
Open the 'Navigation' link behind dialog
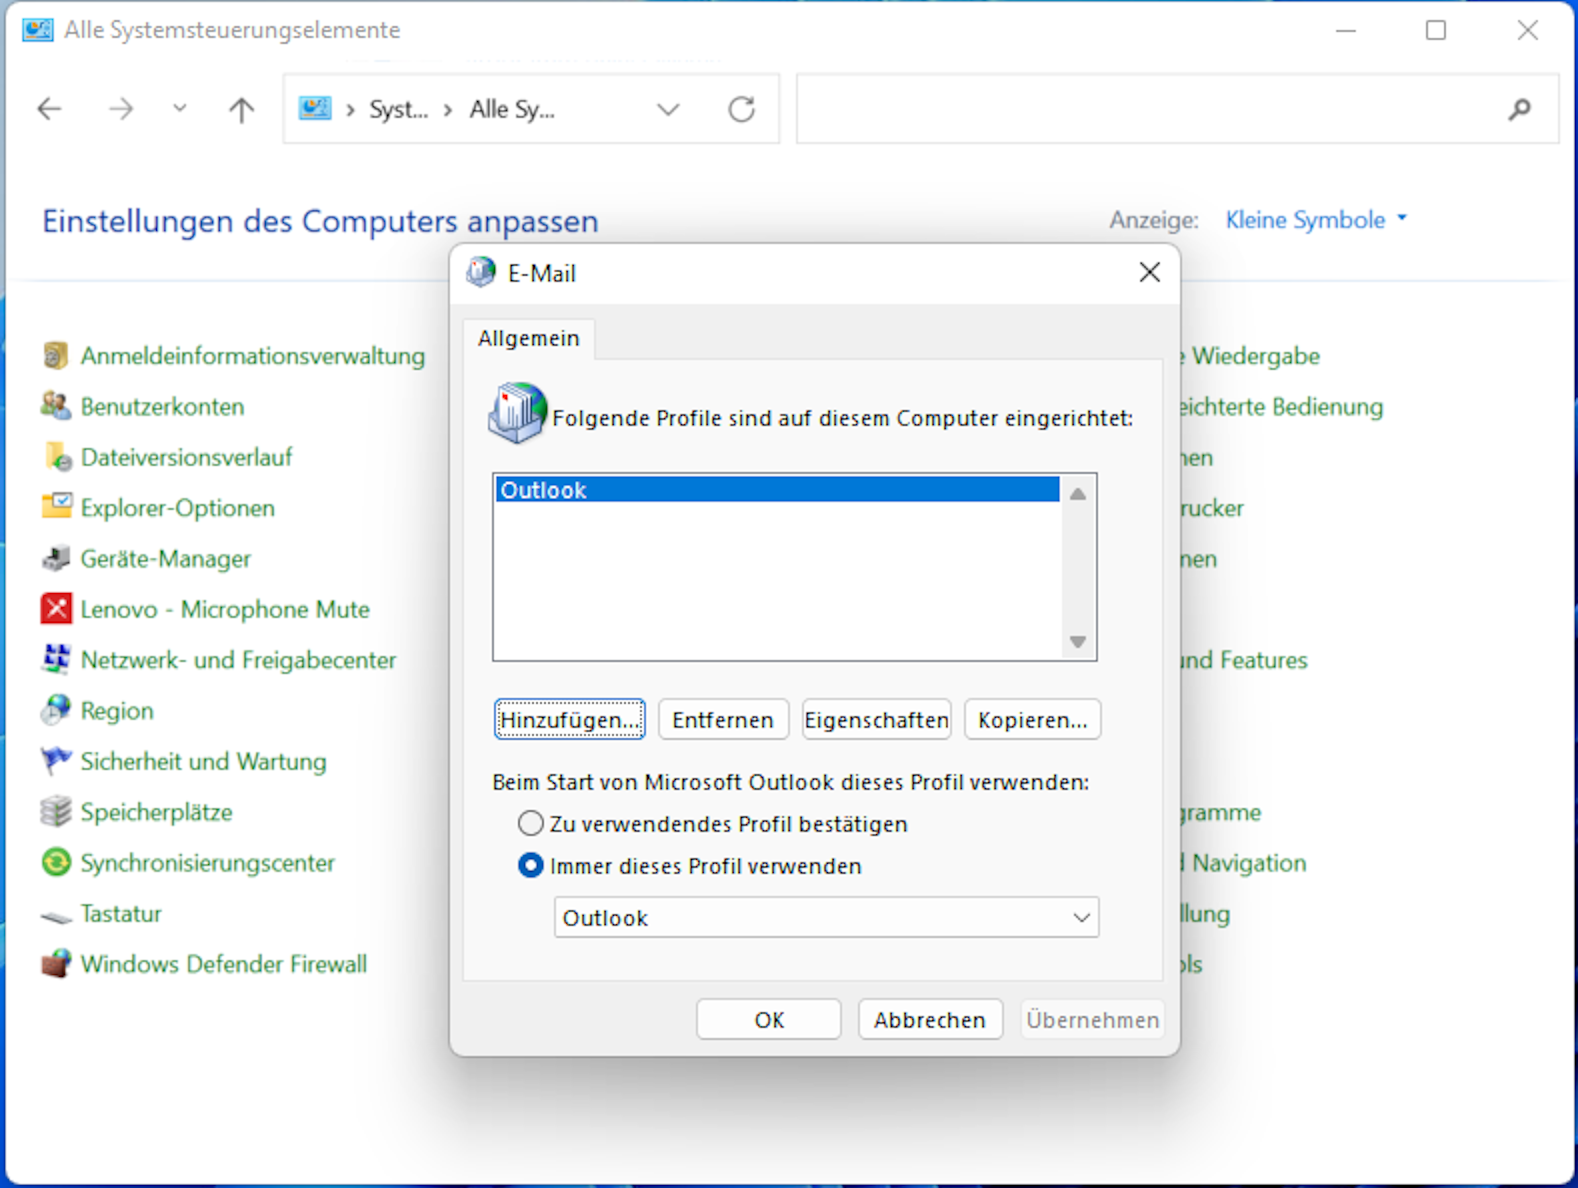point(1244,862)
